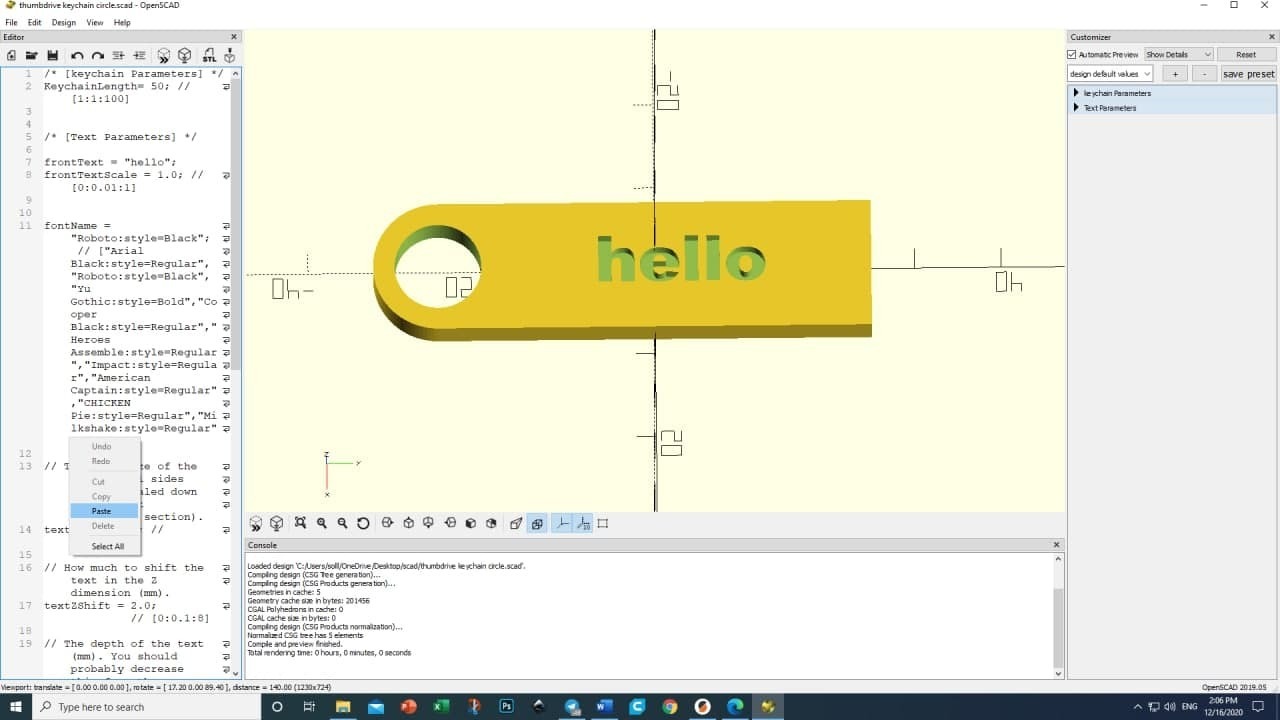Click the save preset button in Customizer

click(x=1248, y=73)
